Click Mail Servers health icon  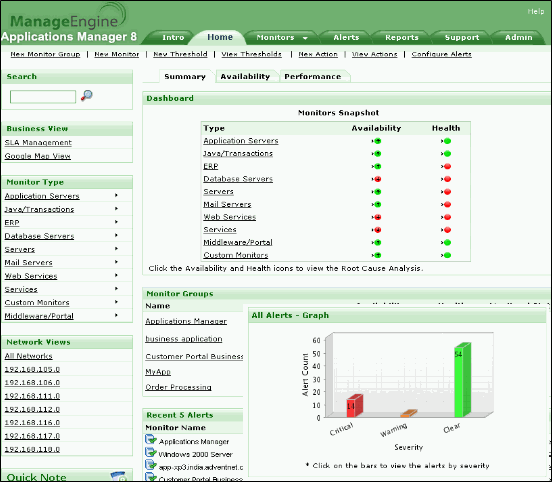[446, 205]
